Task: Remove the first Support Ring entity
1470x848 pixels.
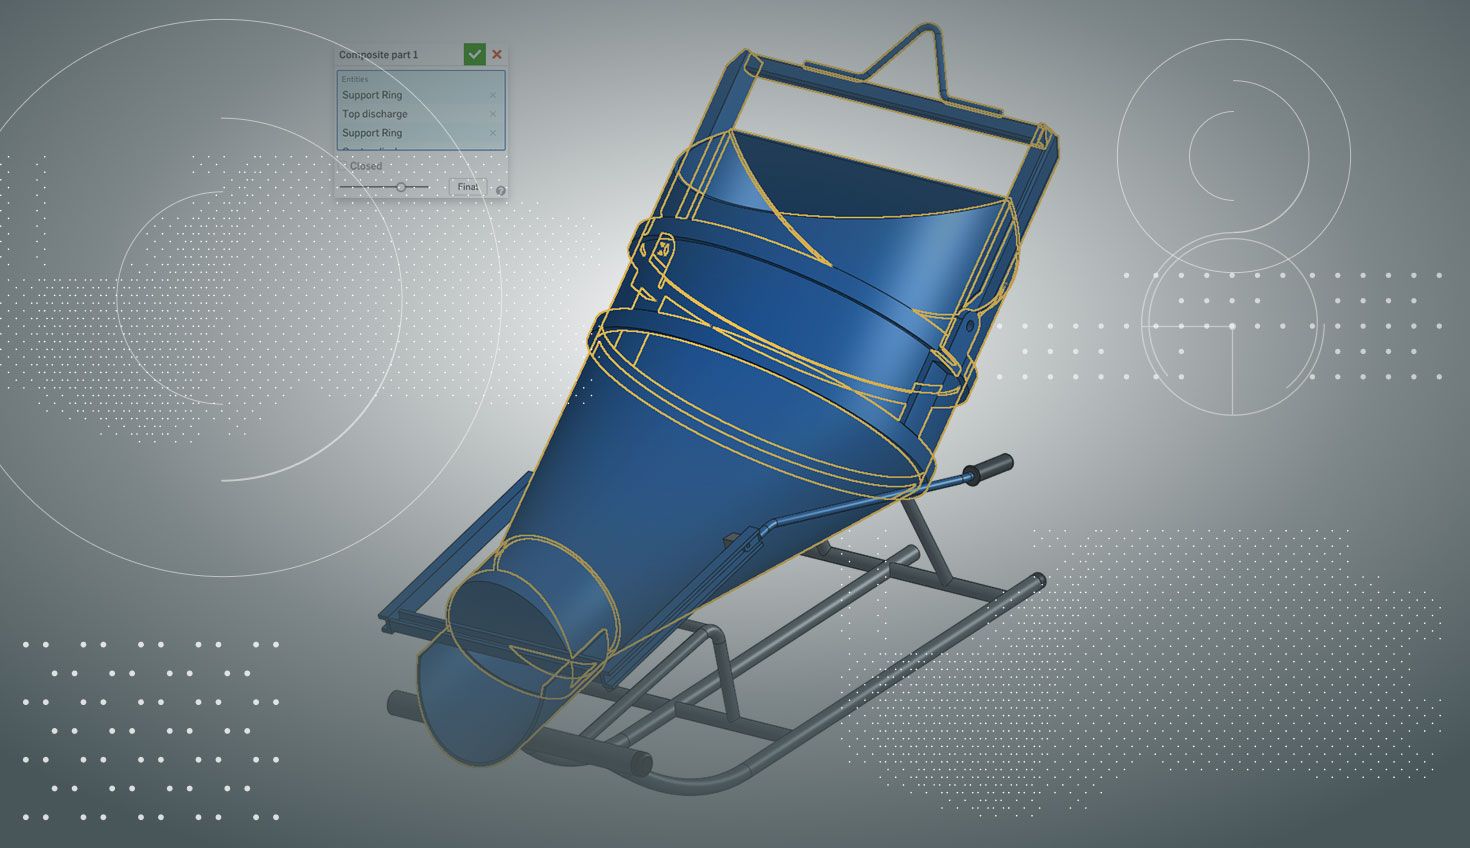Action: pyautogui.click(x=493, y=96)
